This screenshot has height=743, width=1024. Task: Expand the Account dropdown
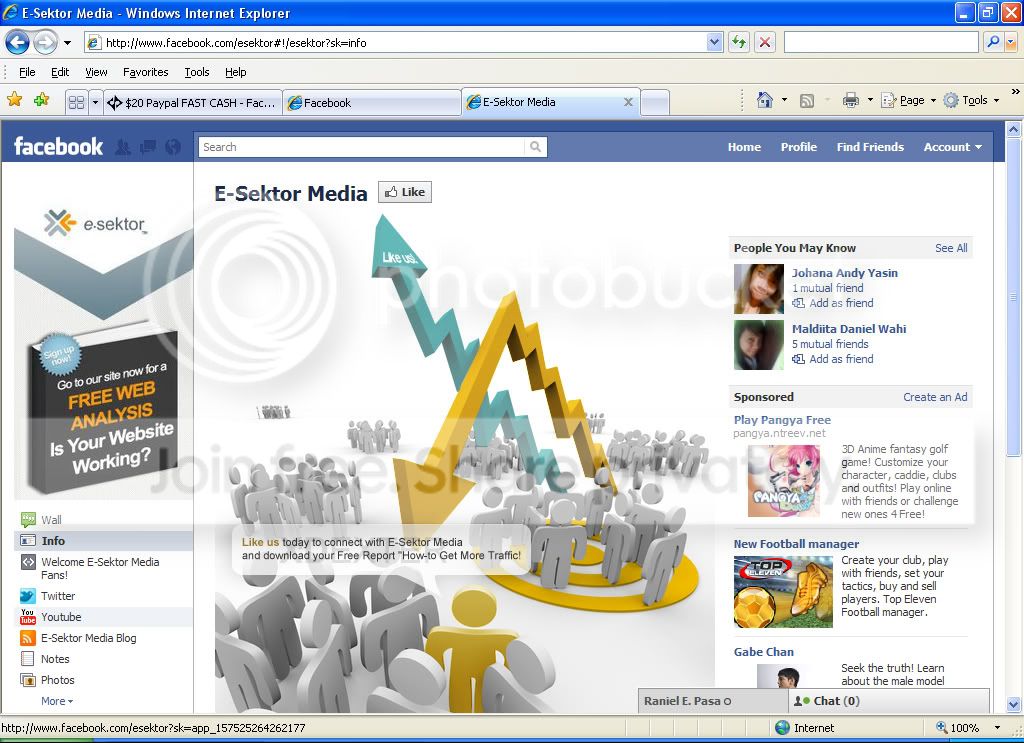click(953, 147)
